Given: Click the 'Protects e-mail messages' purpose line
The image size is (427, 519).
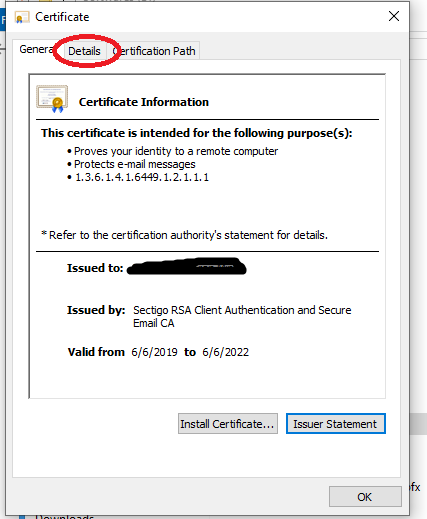Looking at the screenshot, I should (x=134, y=164).
